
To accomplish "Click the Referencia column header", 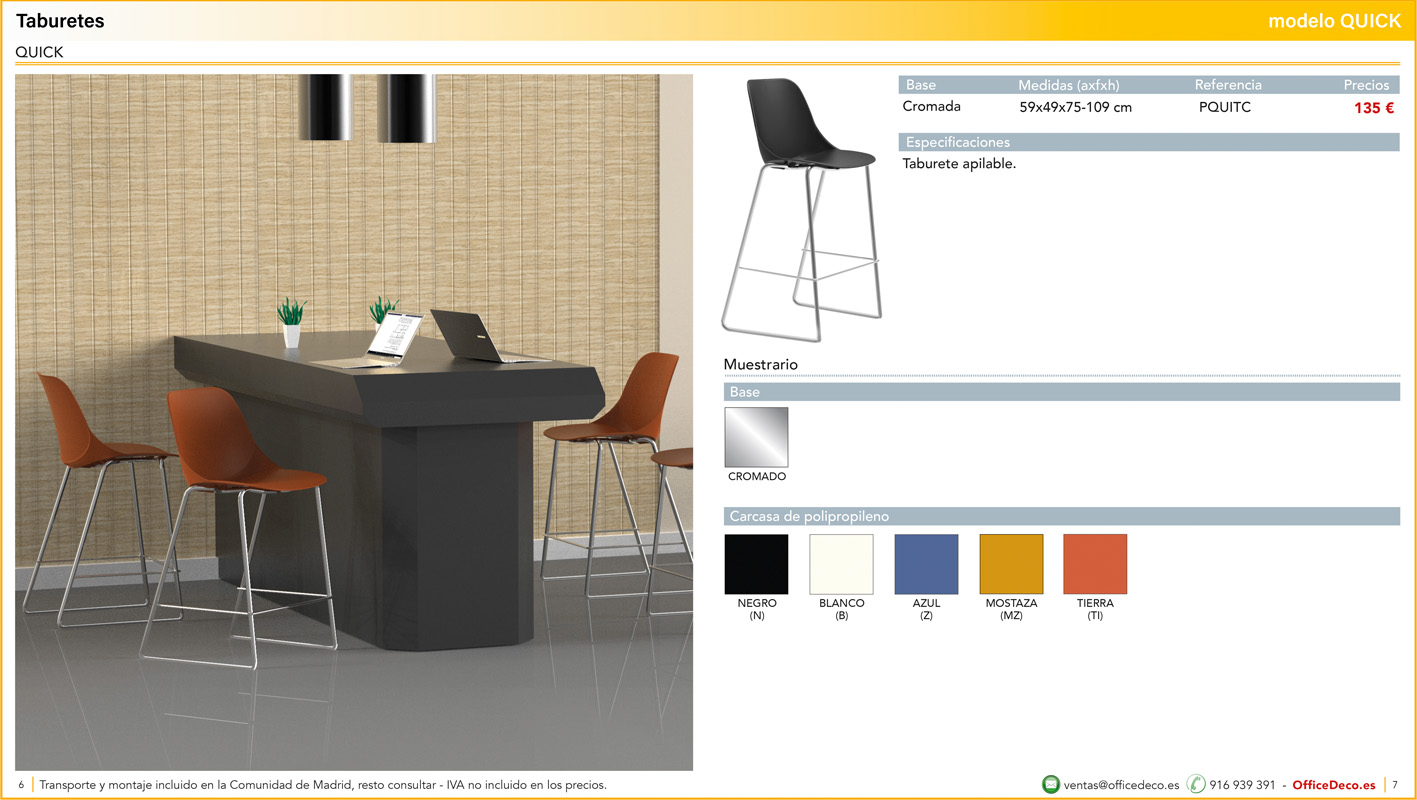I will pos(1228,85).
